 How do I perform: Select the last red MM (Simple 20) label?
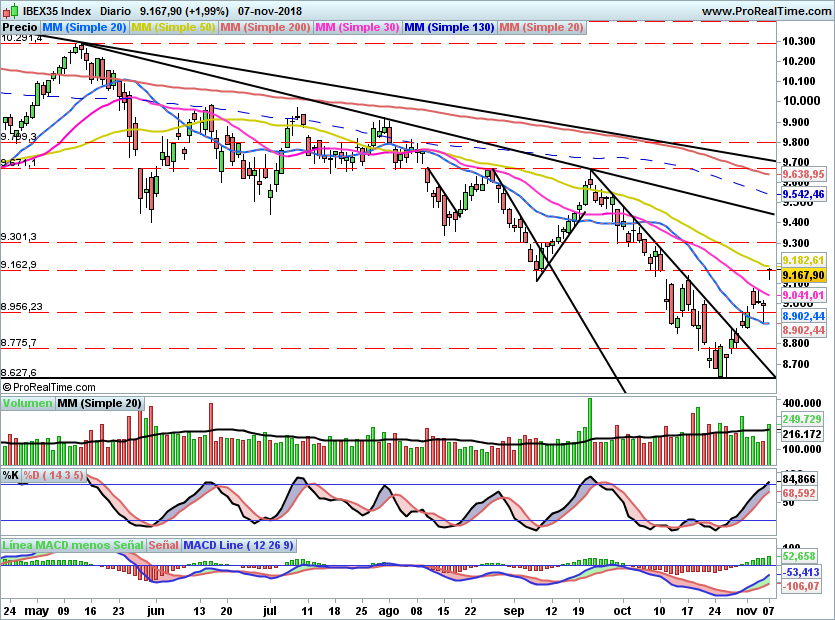tap(541, 27)
